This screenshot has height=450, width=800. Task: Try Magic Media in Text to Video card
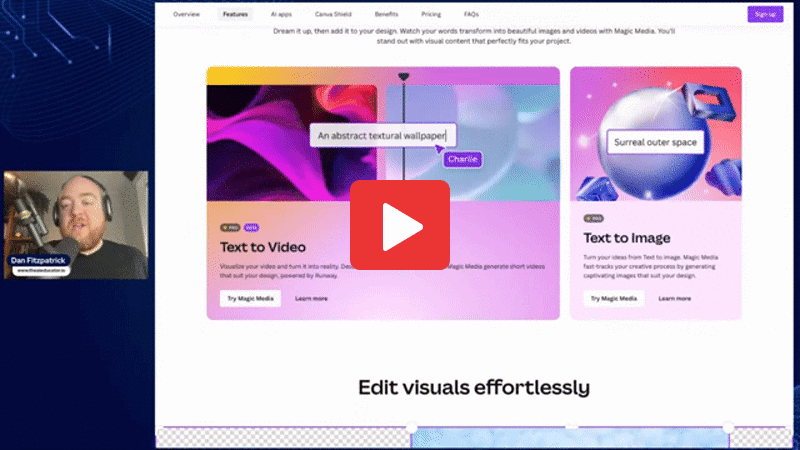click(x=251, y=298)
